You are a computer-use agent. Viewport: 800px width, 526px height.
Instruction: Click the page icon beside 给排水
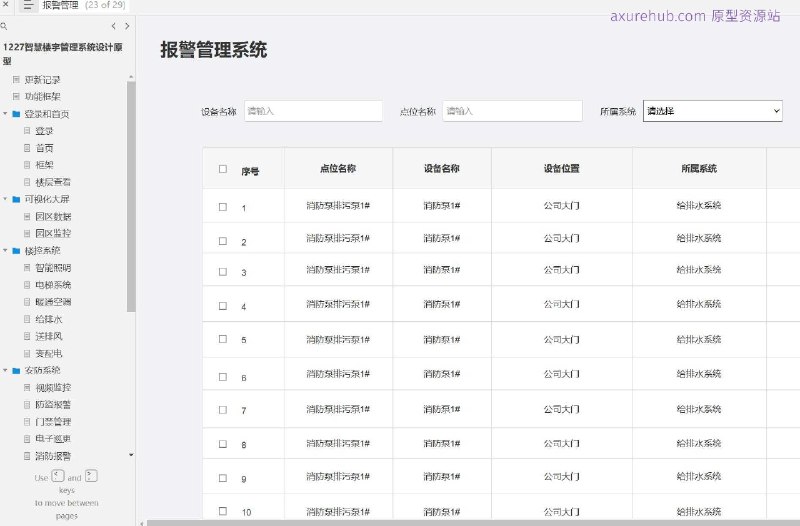click(x=27, y=319)
